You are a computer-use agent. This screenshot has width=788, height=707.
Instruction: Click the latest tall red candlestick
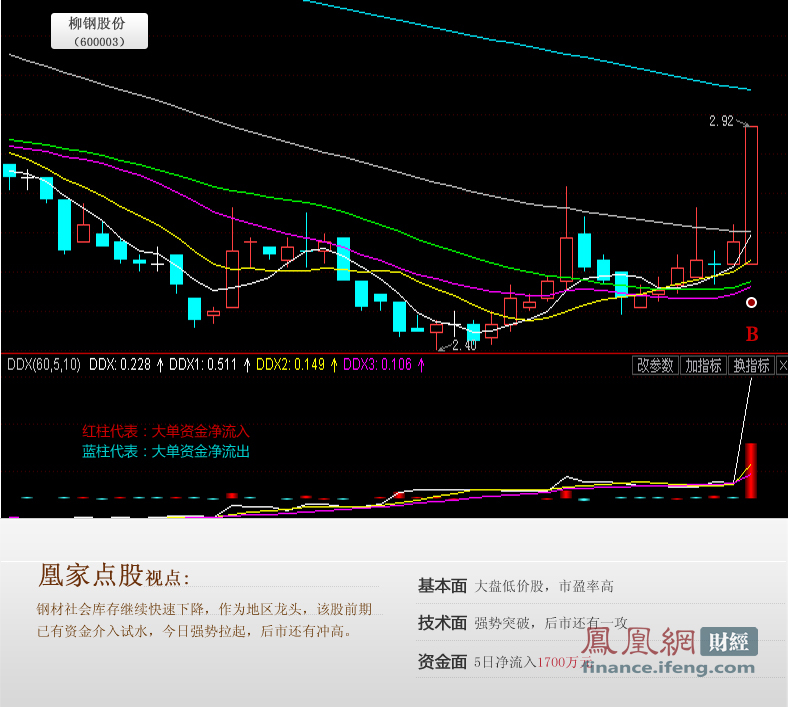click(x=751, y=195)
